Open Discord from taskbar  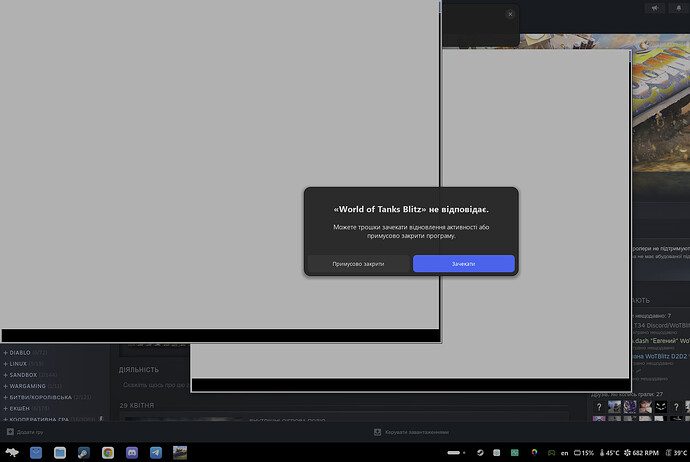click(x=132, y=452)
